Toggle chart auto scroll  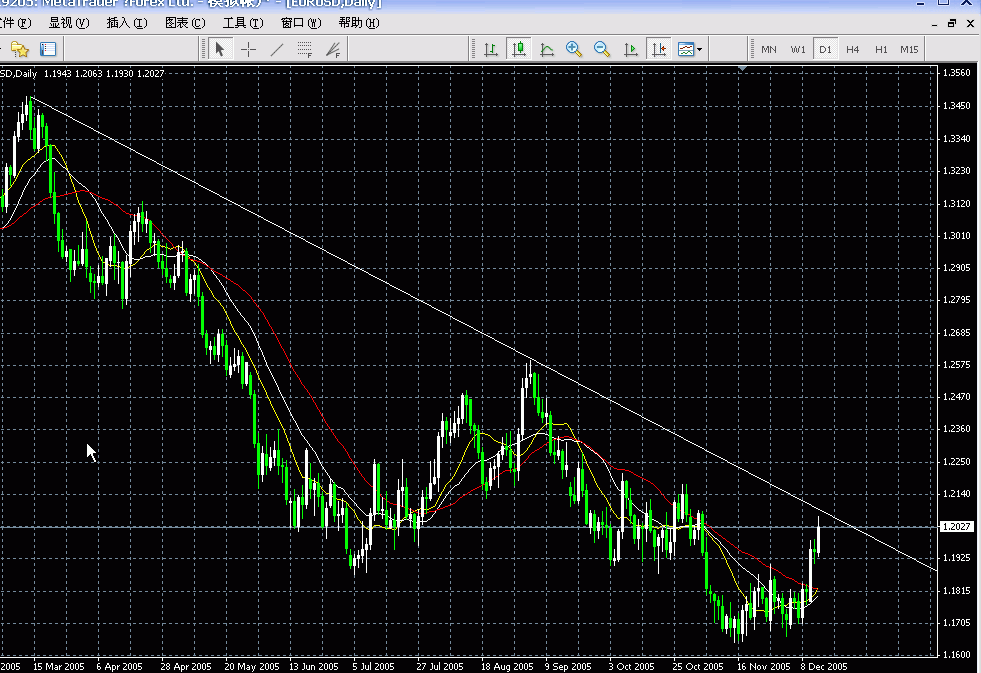coord(631,49)
